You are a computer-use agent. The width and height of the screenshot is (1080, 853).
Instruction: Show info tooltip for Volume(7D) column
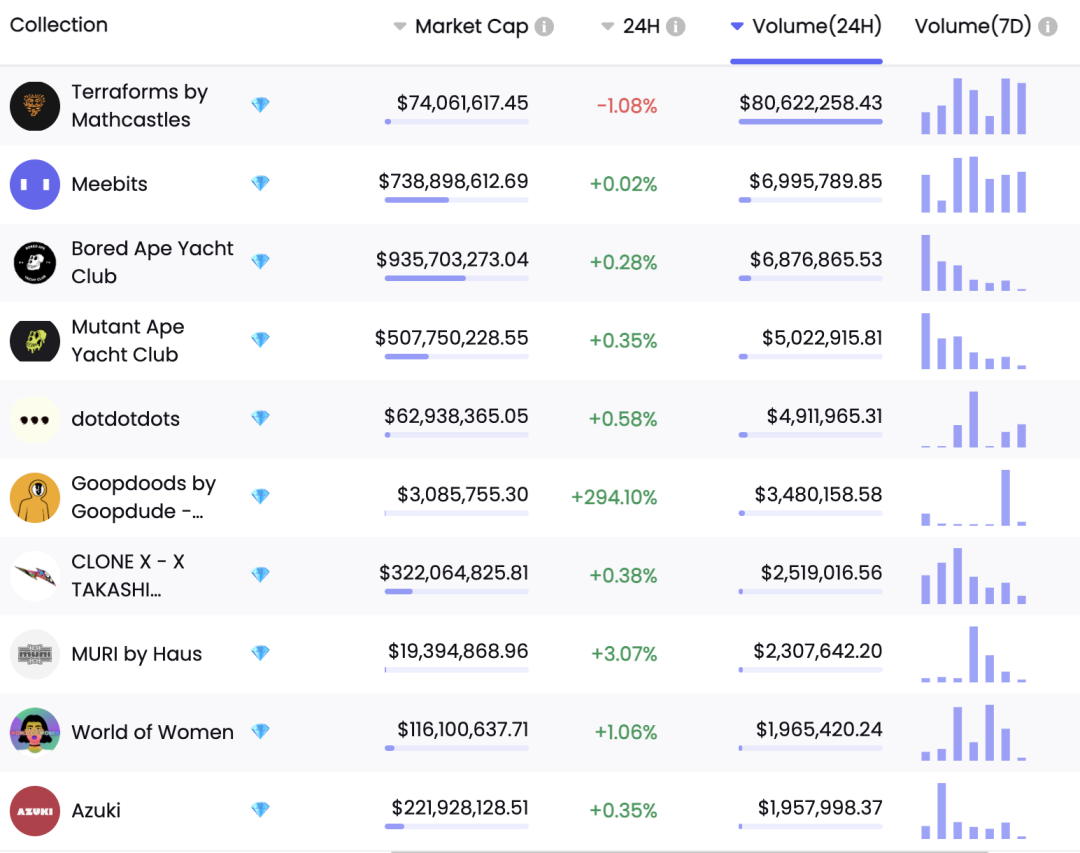(x=1048, y=26)
